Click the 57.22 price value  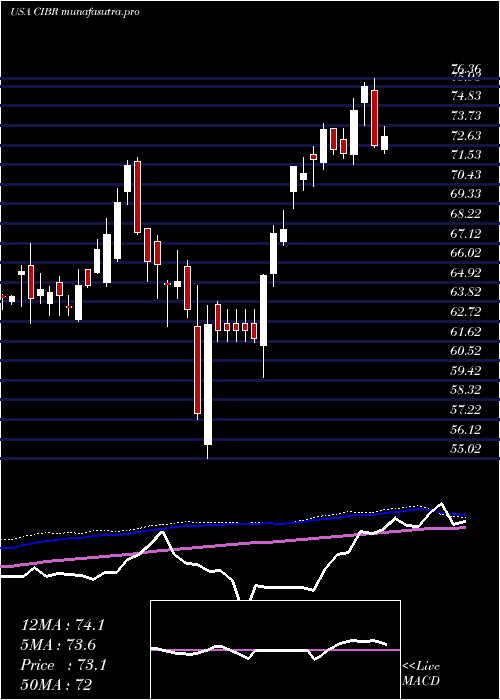click(x=467, y=409)
